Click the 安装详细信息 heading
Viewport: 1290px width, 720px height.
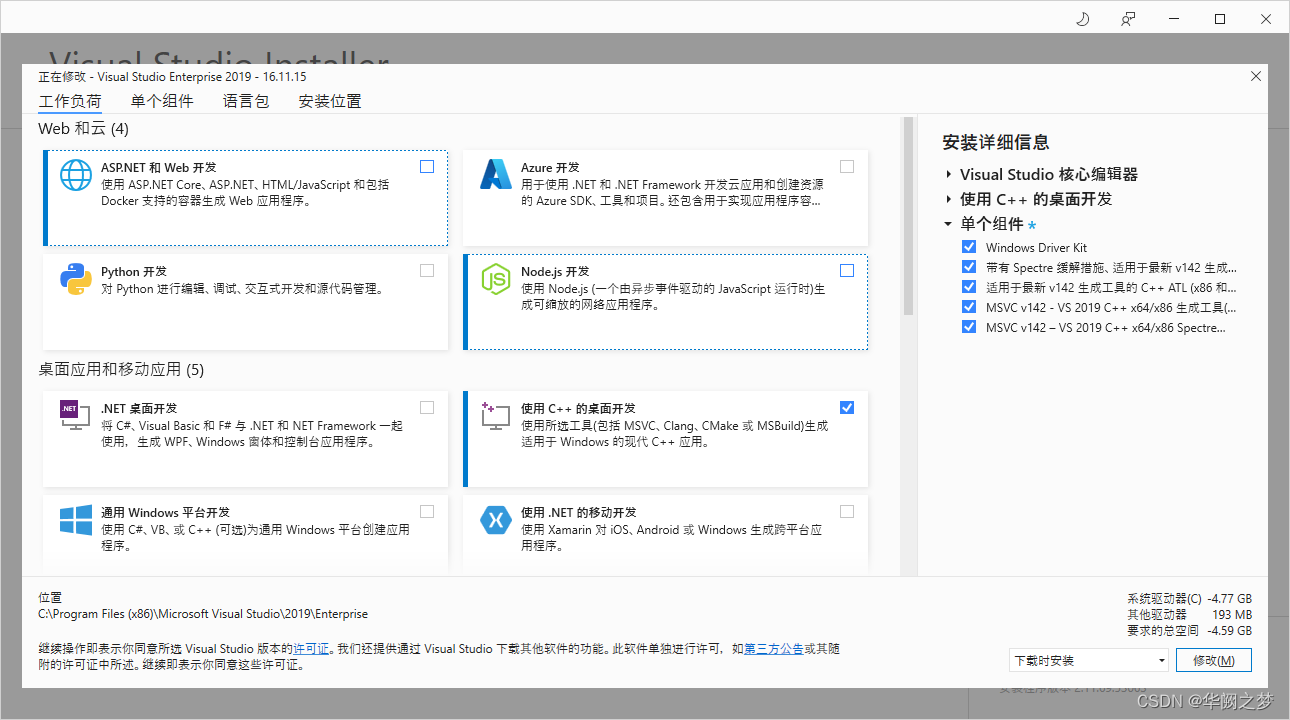tap(996, 142)
